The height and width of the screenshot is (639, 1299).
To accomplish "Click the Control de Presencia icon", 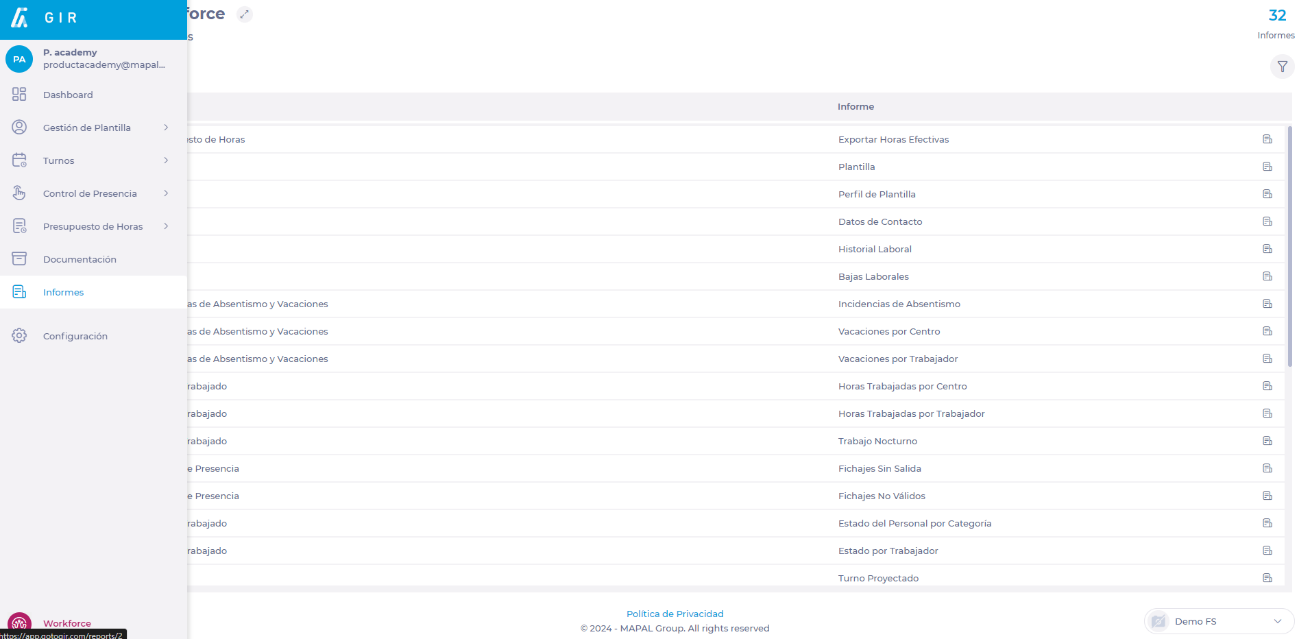I will click(19, 194).
